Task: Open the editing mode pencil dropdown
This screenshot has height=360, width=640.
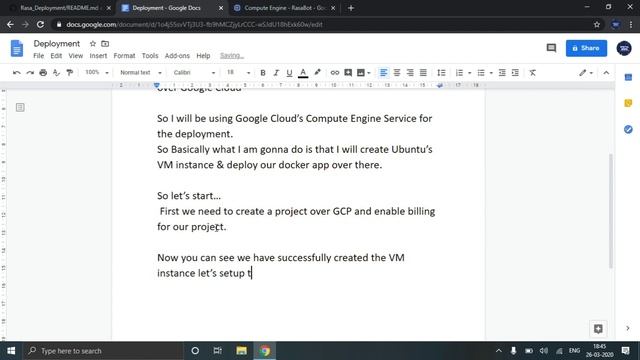Action: 586,73
